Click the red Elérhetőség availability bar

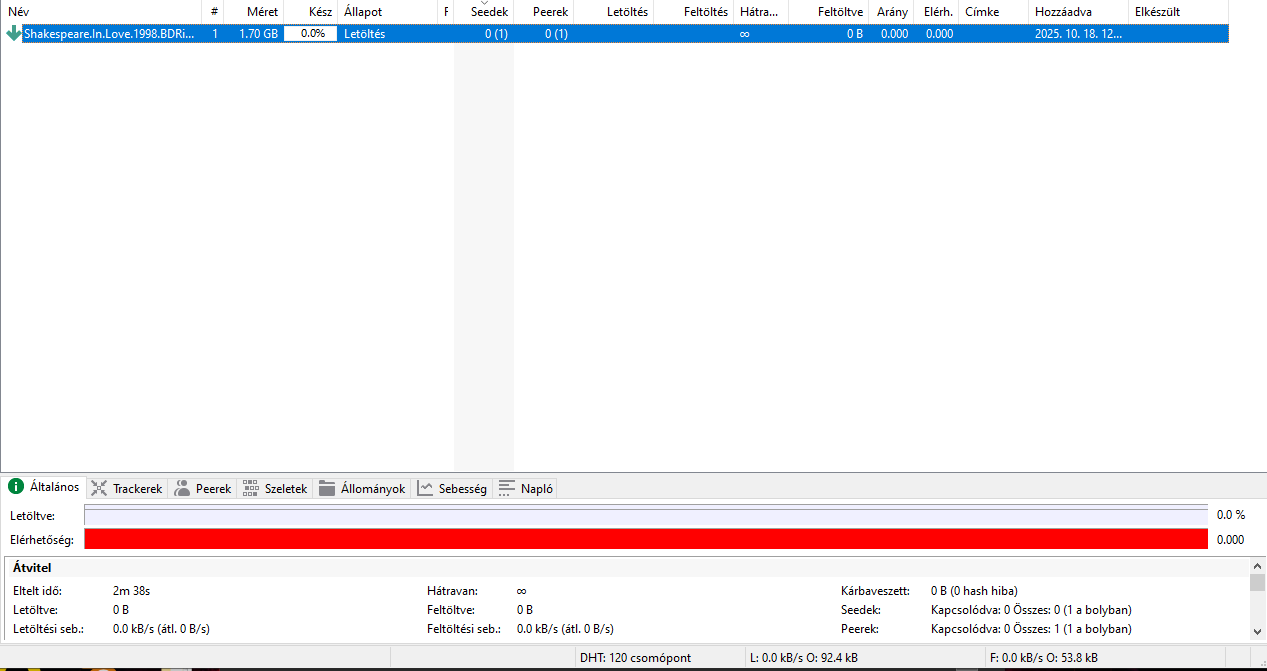pos(646,539)
